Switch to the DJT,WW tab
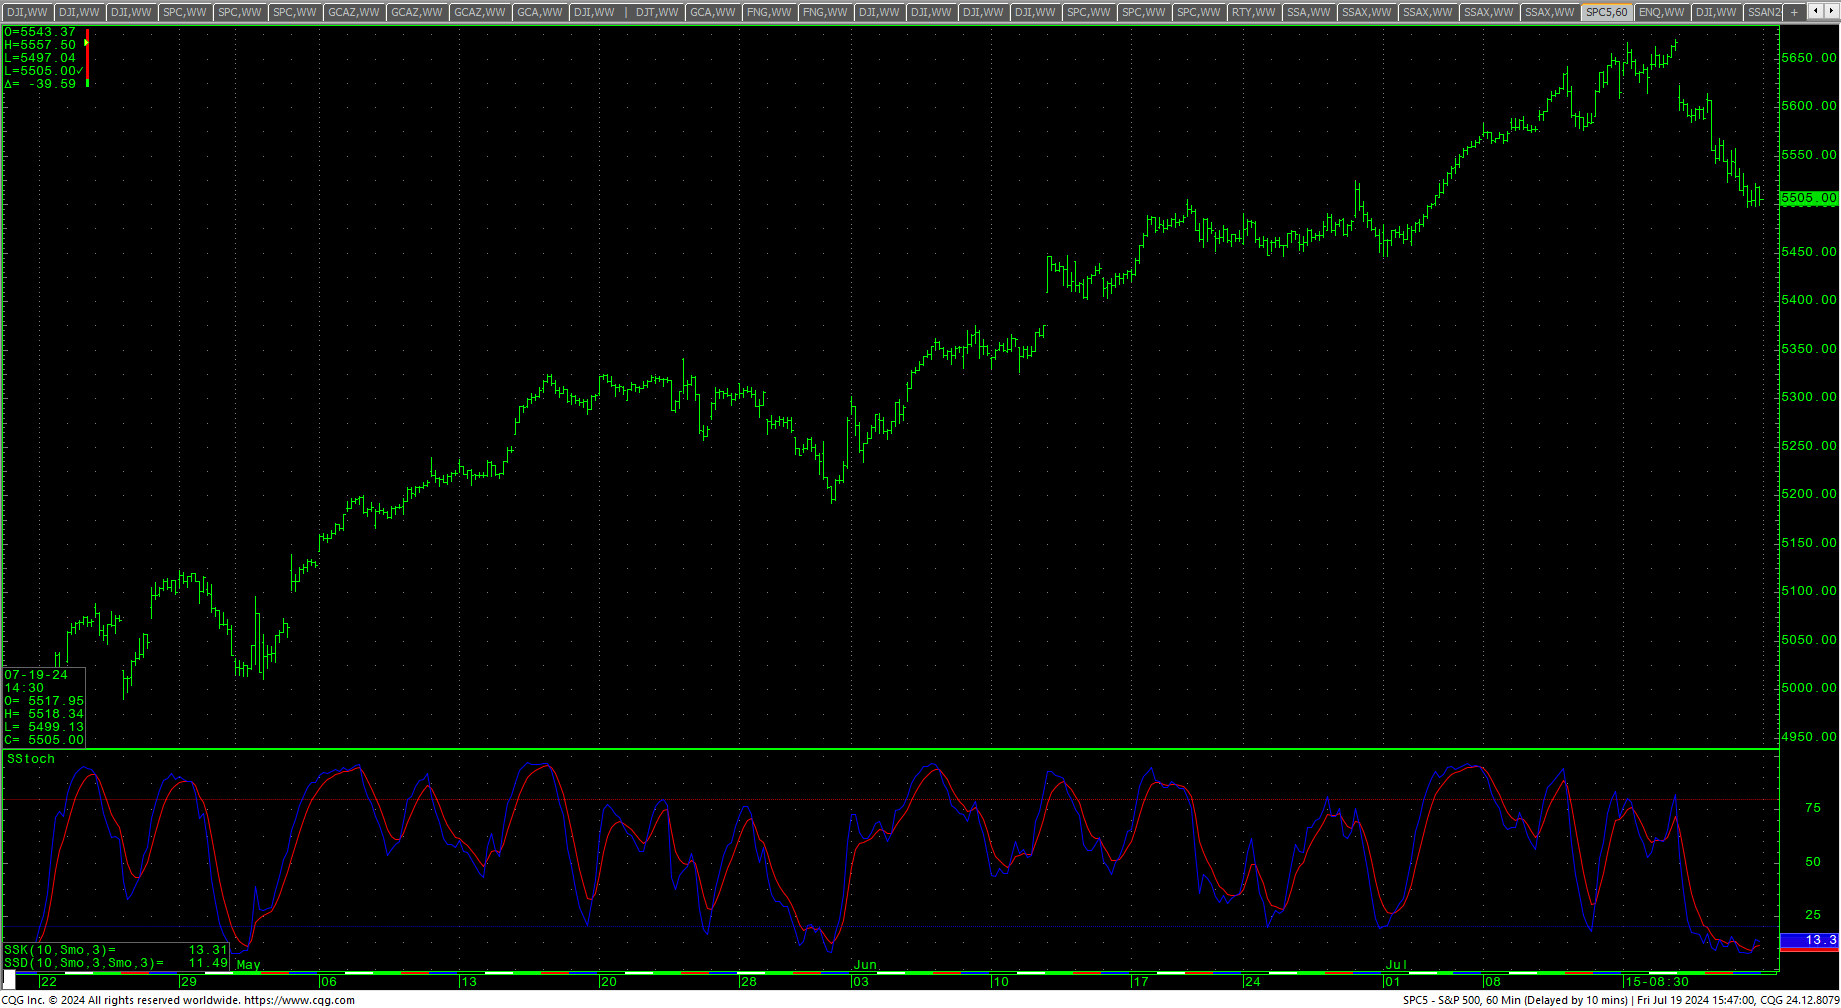The height and width of the screenshot is (1008, 1841). [x=657, y=12]
